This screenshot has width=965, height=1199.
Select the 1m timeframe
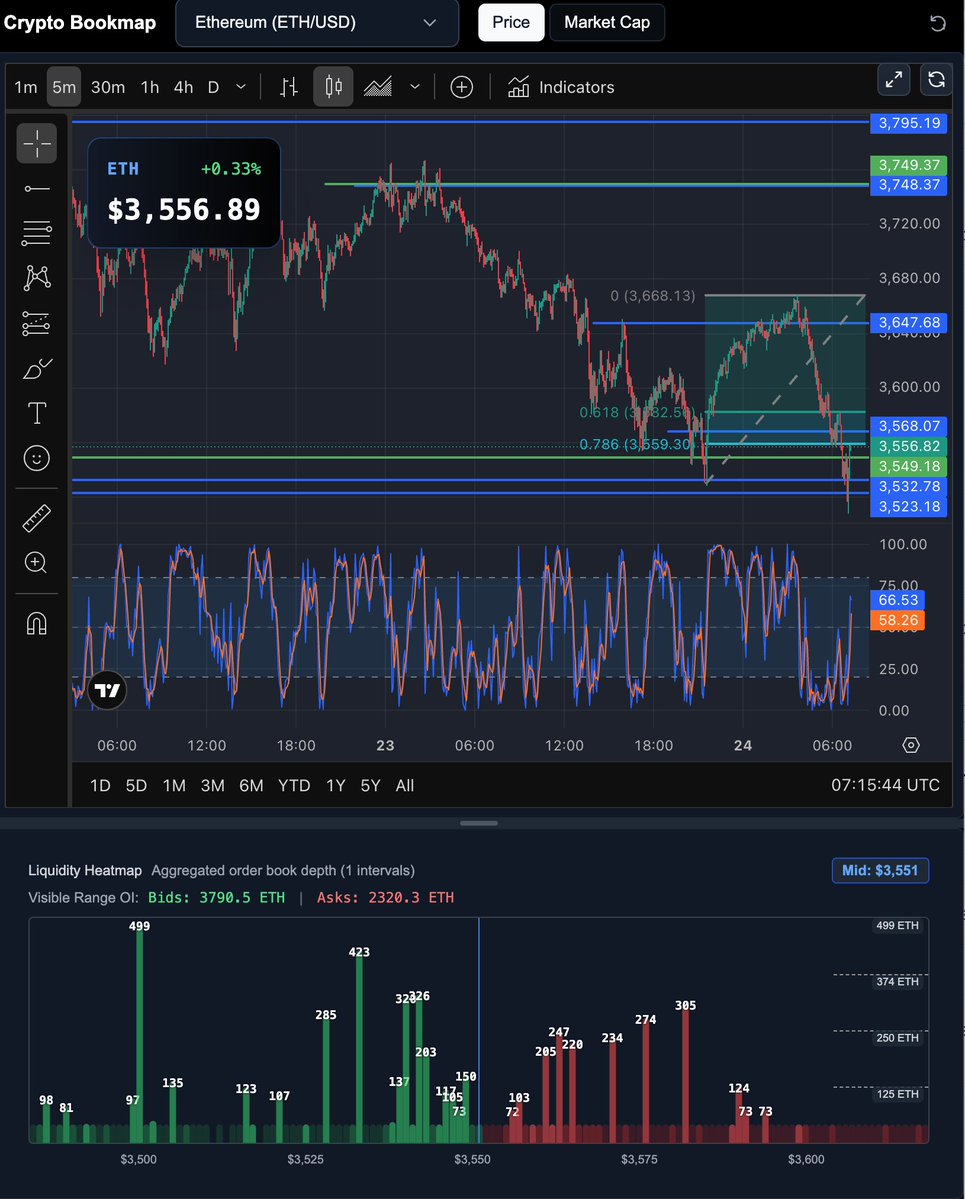(26, 87)
